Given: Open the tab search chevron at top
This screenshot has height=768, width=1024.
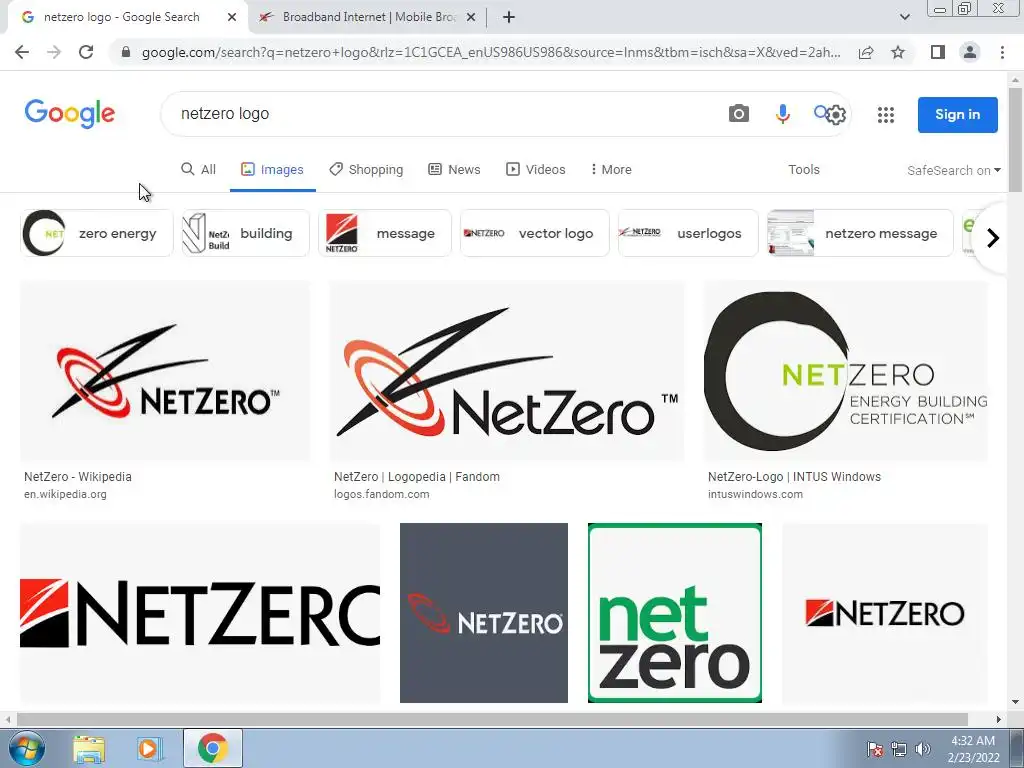Looking at the screenshot, I should click(x=904, y=17).
